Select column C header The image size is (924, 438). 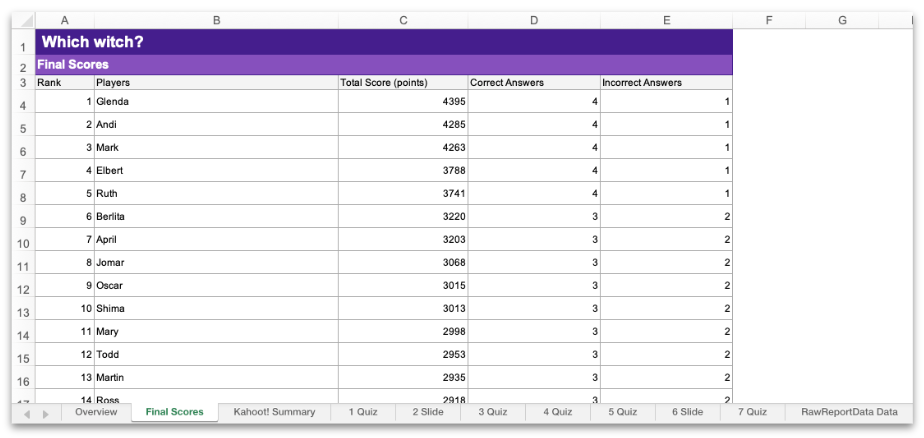coord(403,20)
